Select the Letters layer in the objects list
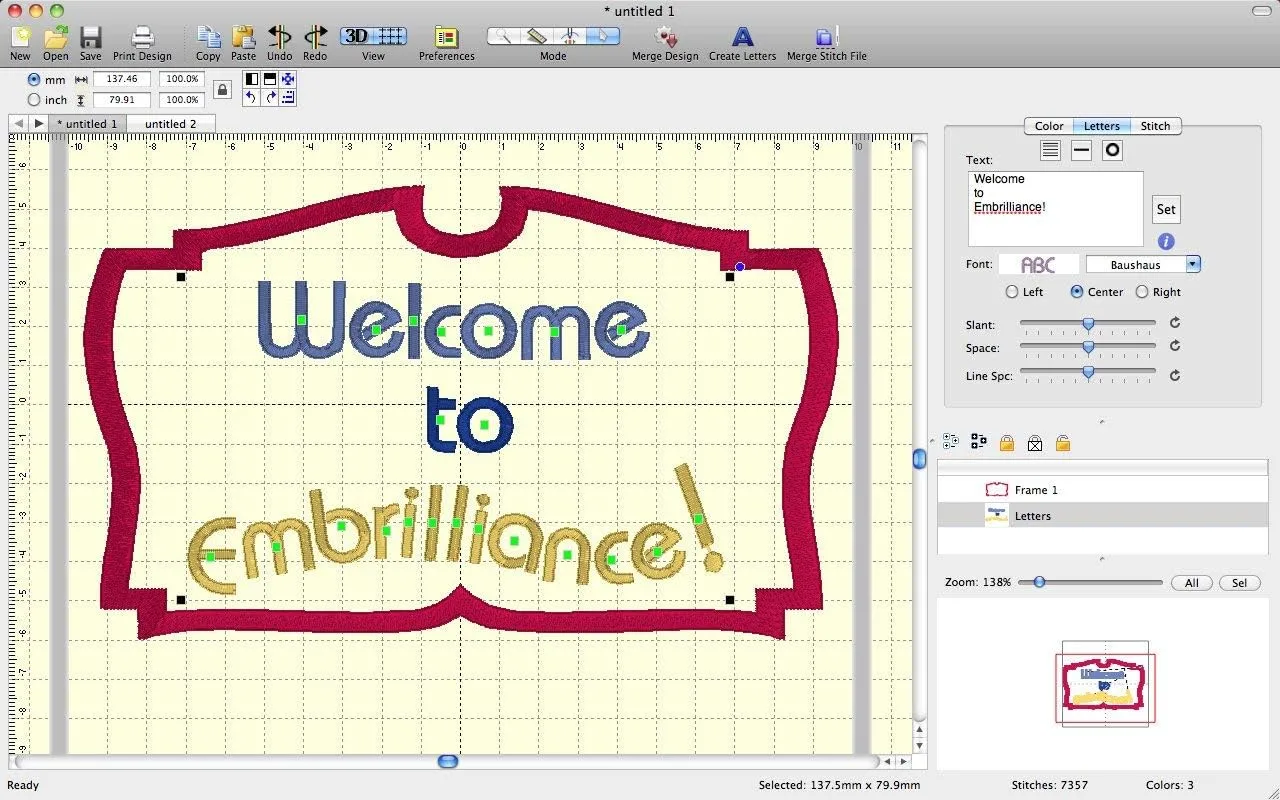Screen dimensions: 1280x800 [1033, 516]
